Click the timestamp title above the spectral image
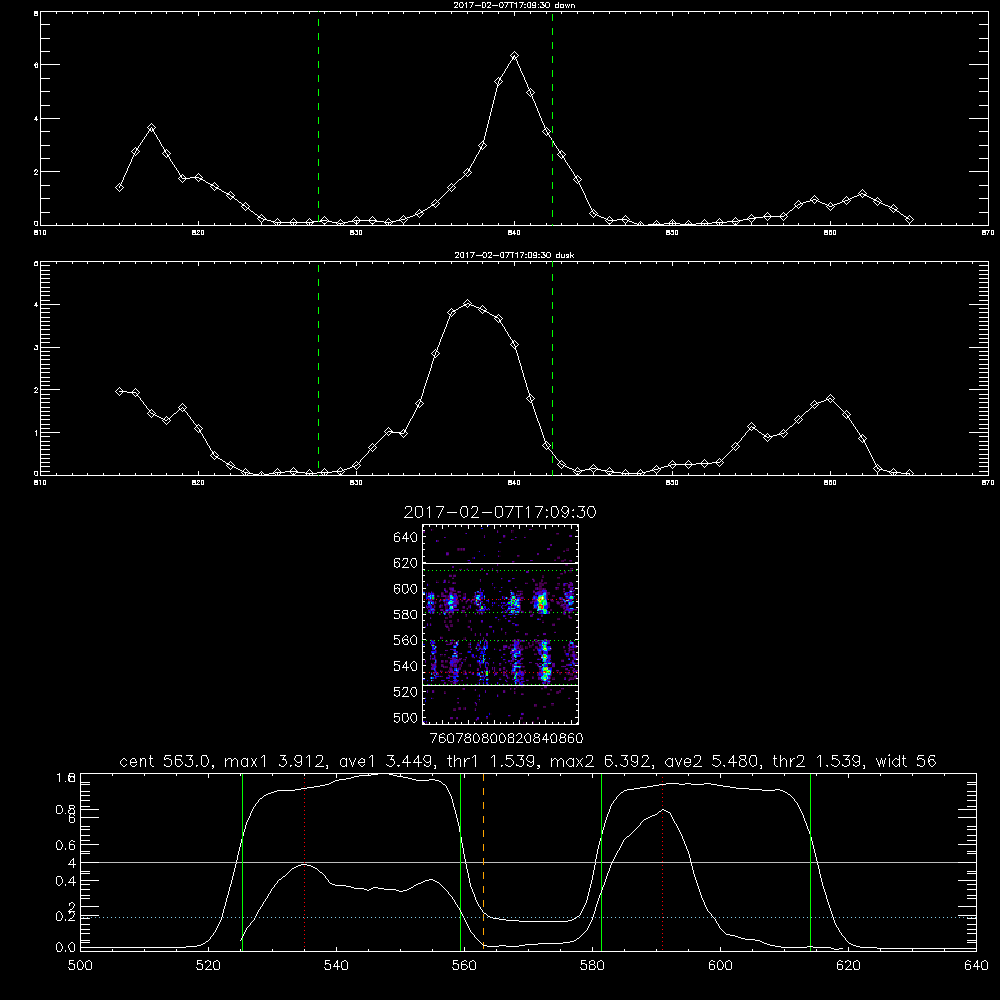1000x1000 pixels. (x=500, y=512)
